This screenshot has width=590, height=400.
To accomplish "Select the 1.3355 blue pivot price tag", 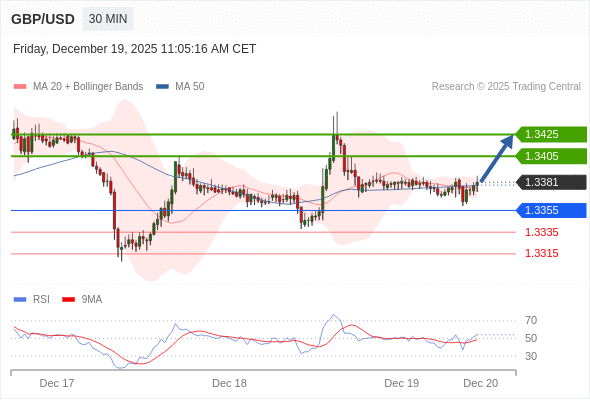I will [x=551, y=210].
